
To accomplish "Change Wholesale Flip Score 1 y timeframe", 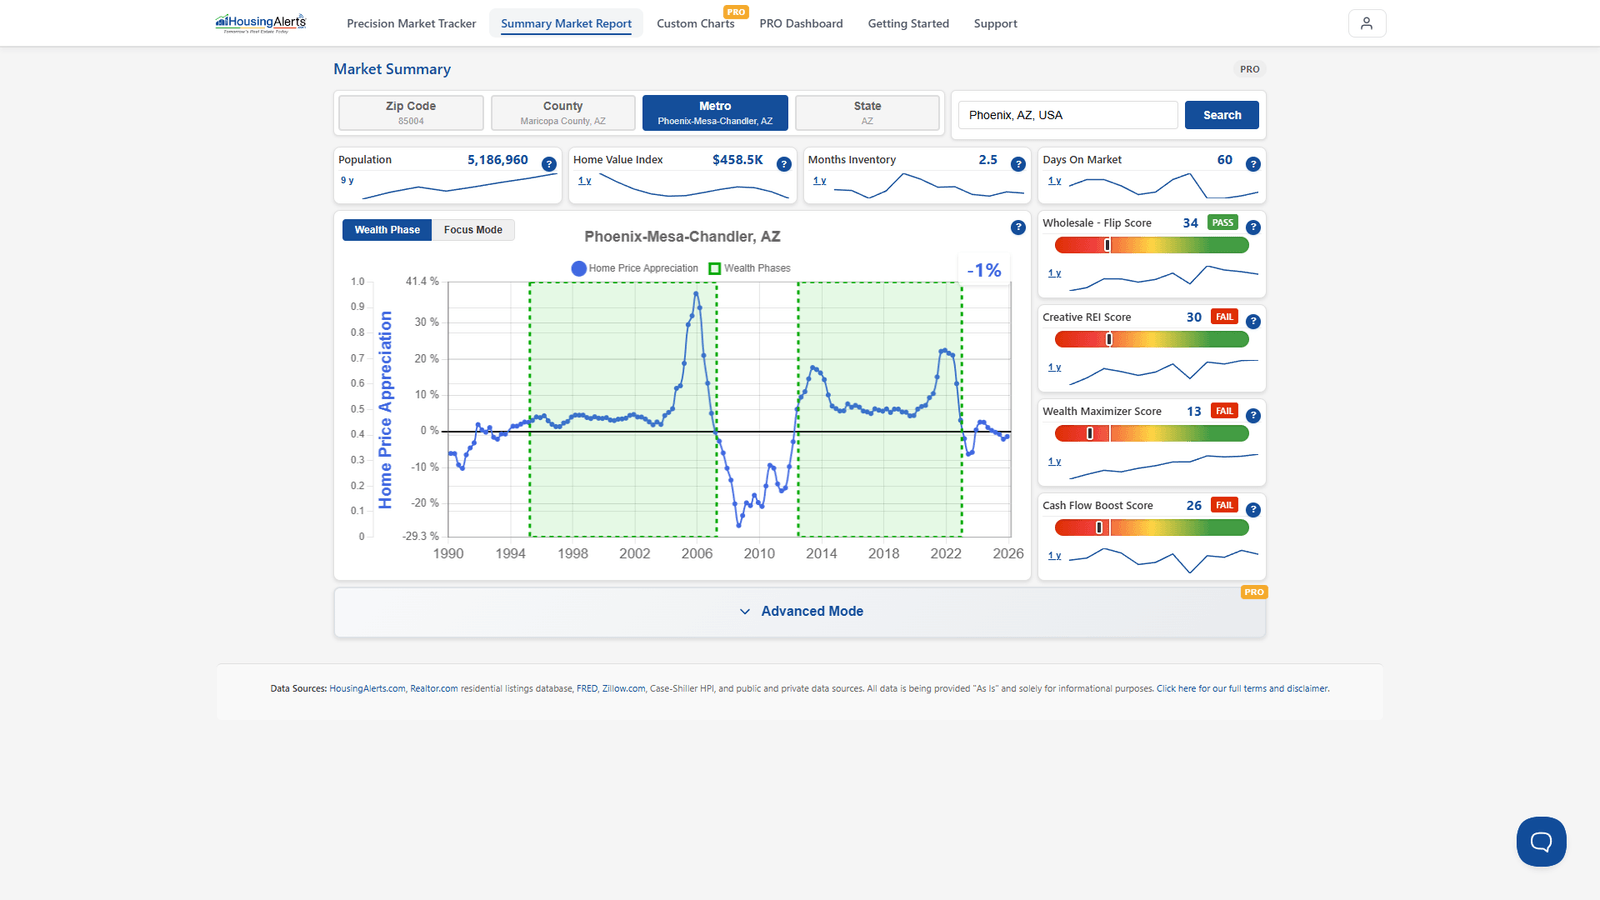I will [1055, 272].
